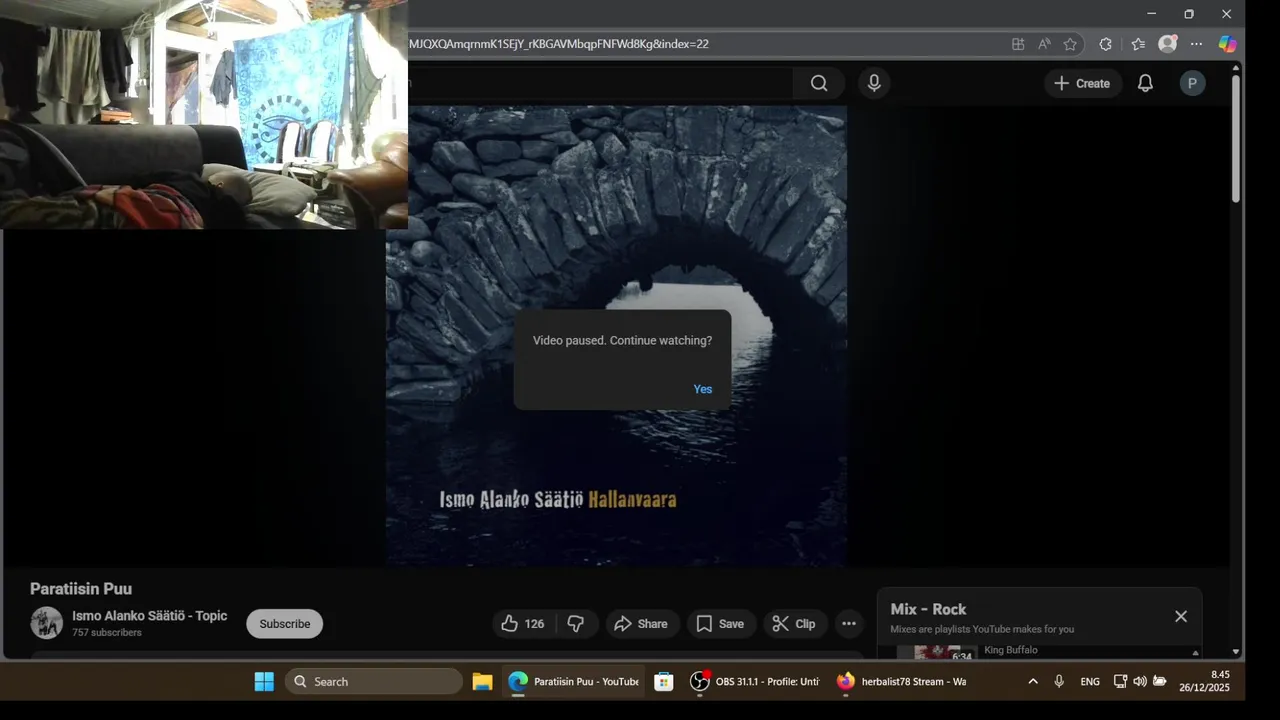The height and width of the screenshot is (720, 1280).
Task: Subscribe to Ismo Alanko Säätiö channel
Action: [x=285, y=624]
